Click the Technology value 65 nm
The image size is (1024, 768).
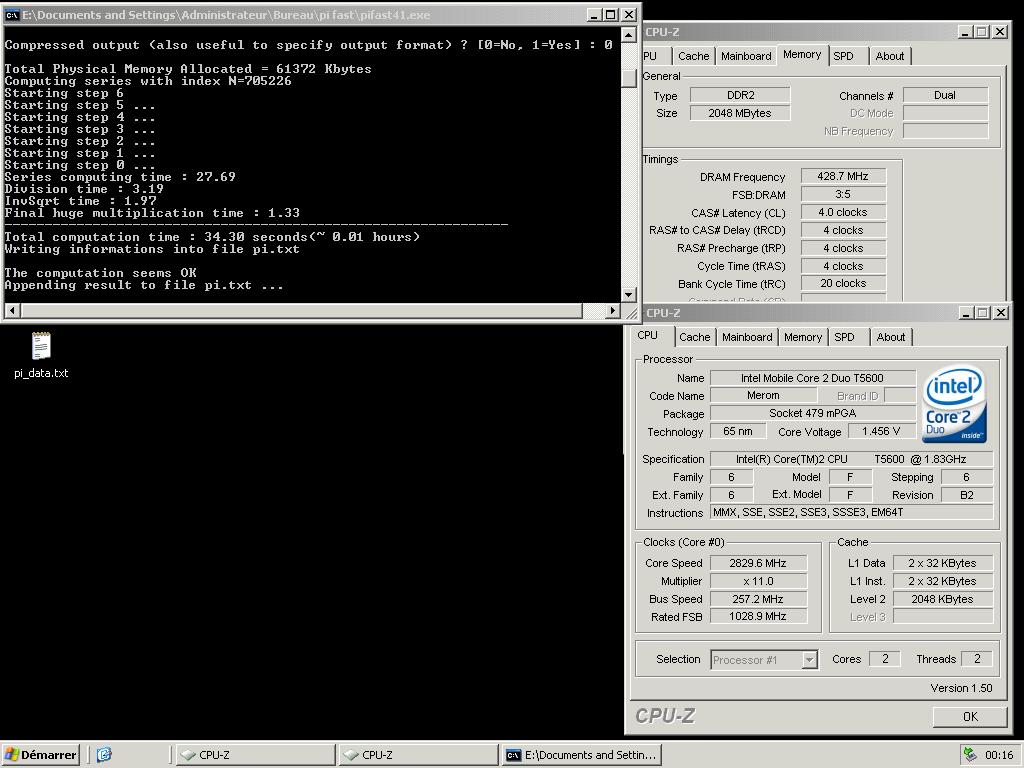[x=738, y=432]
